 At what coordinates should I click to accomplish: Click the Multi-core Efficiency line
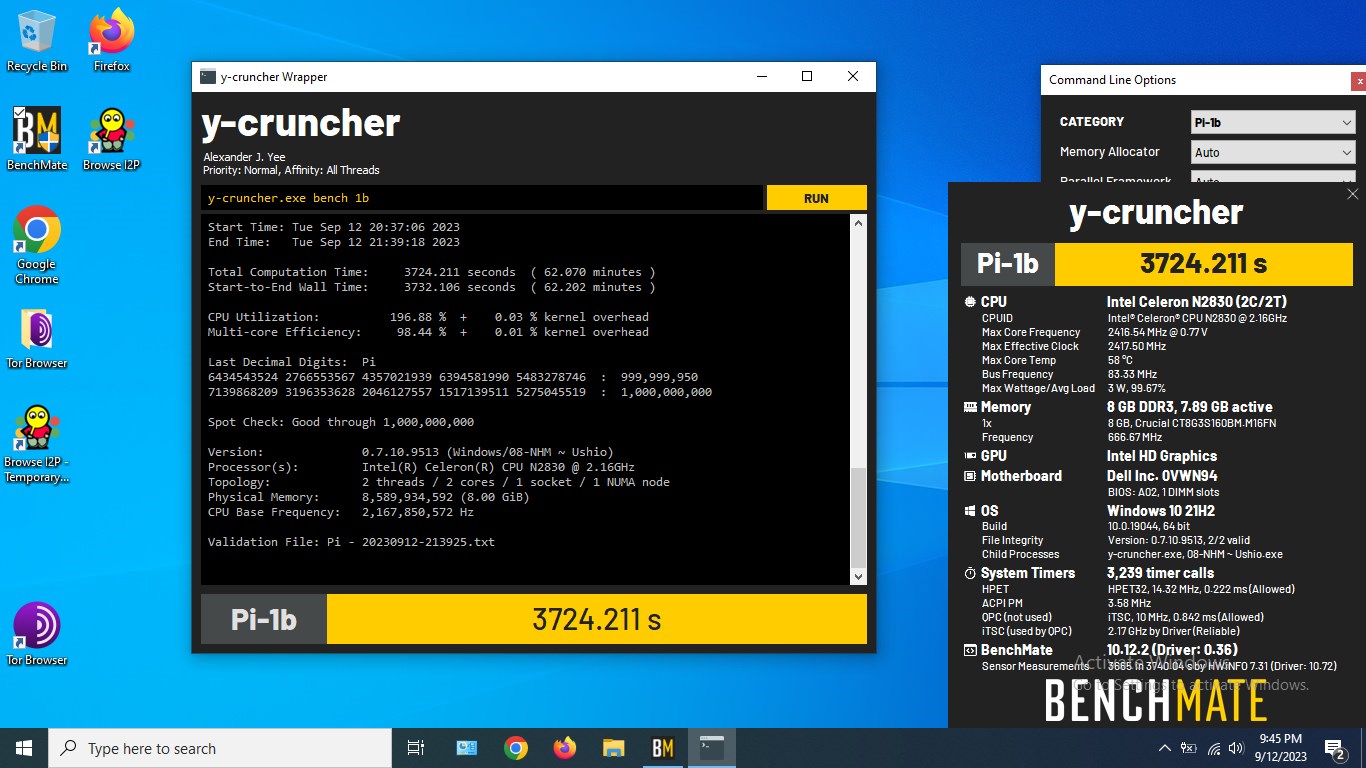click(428, 332)
